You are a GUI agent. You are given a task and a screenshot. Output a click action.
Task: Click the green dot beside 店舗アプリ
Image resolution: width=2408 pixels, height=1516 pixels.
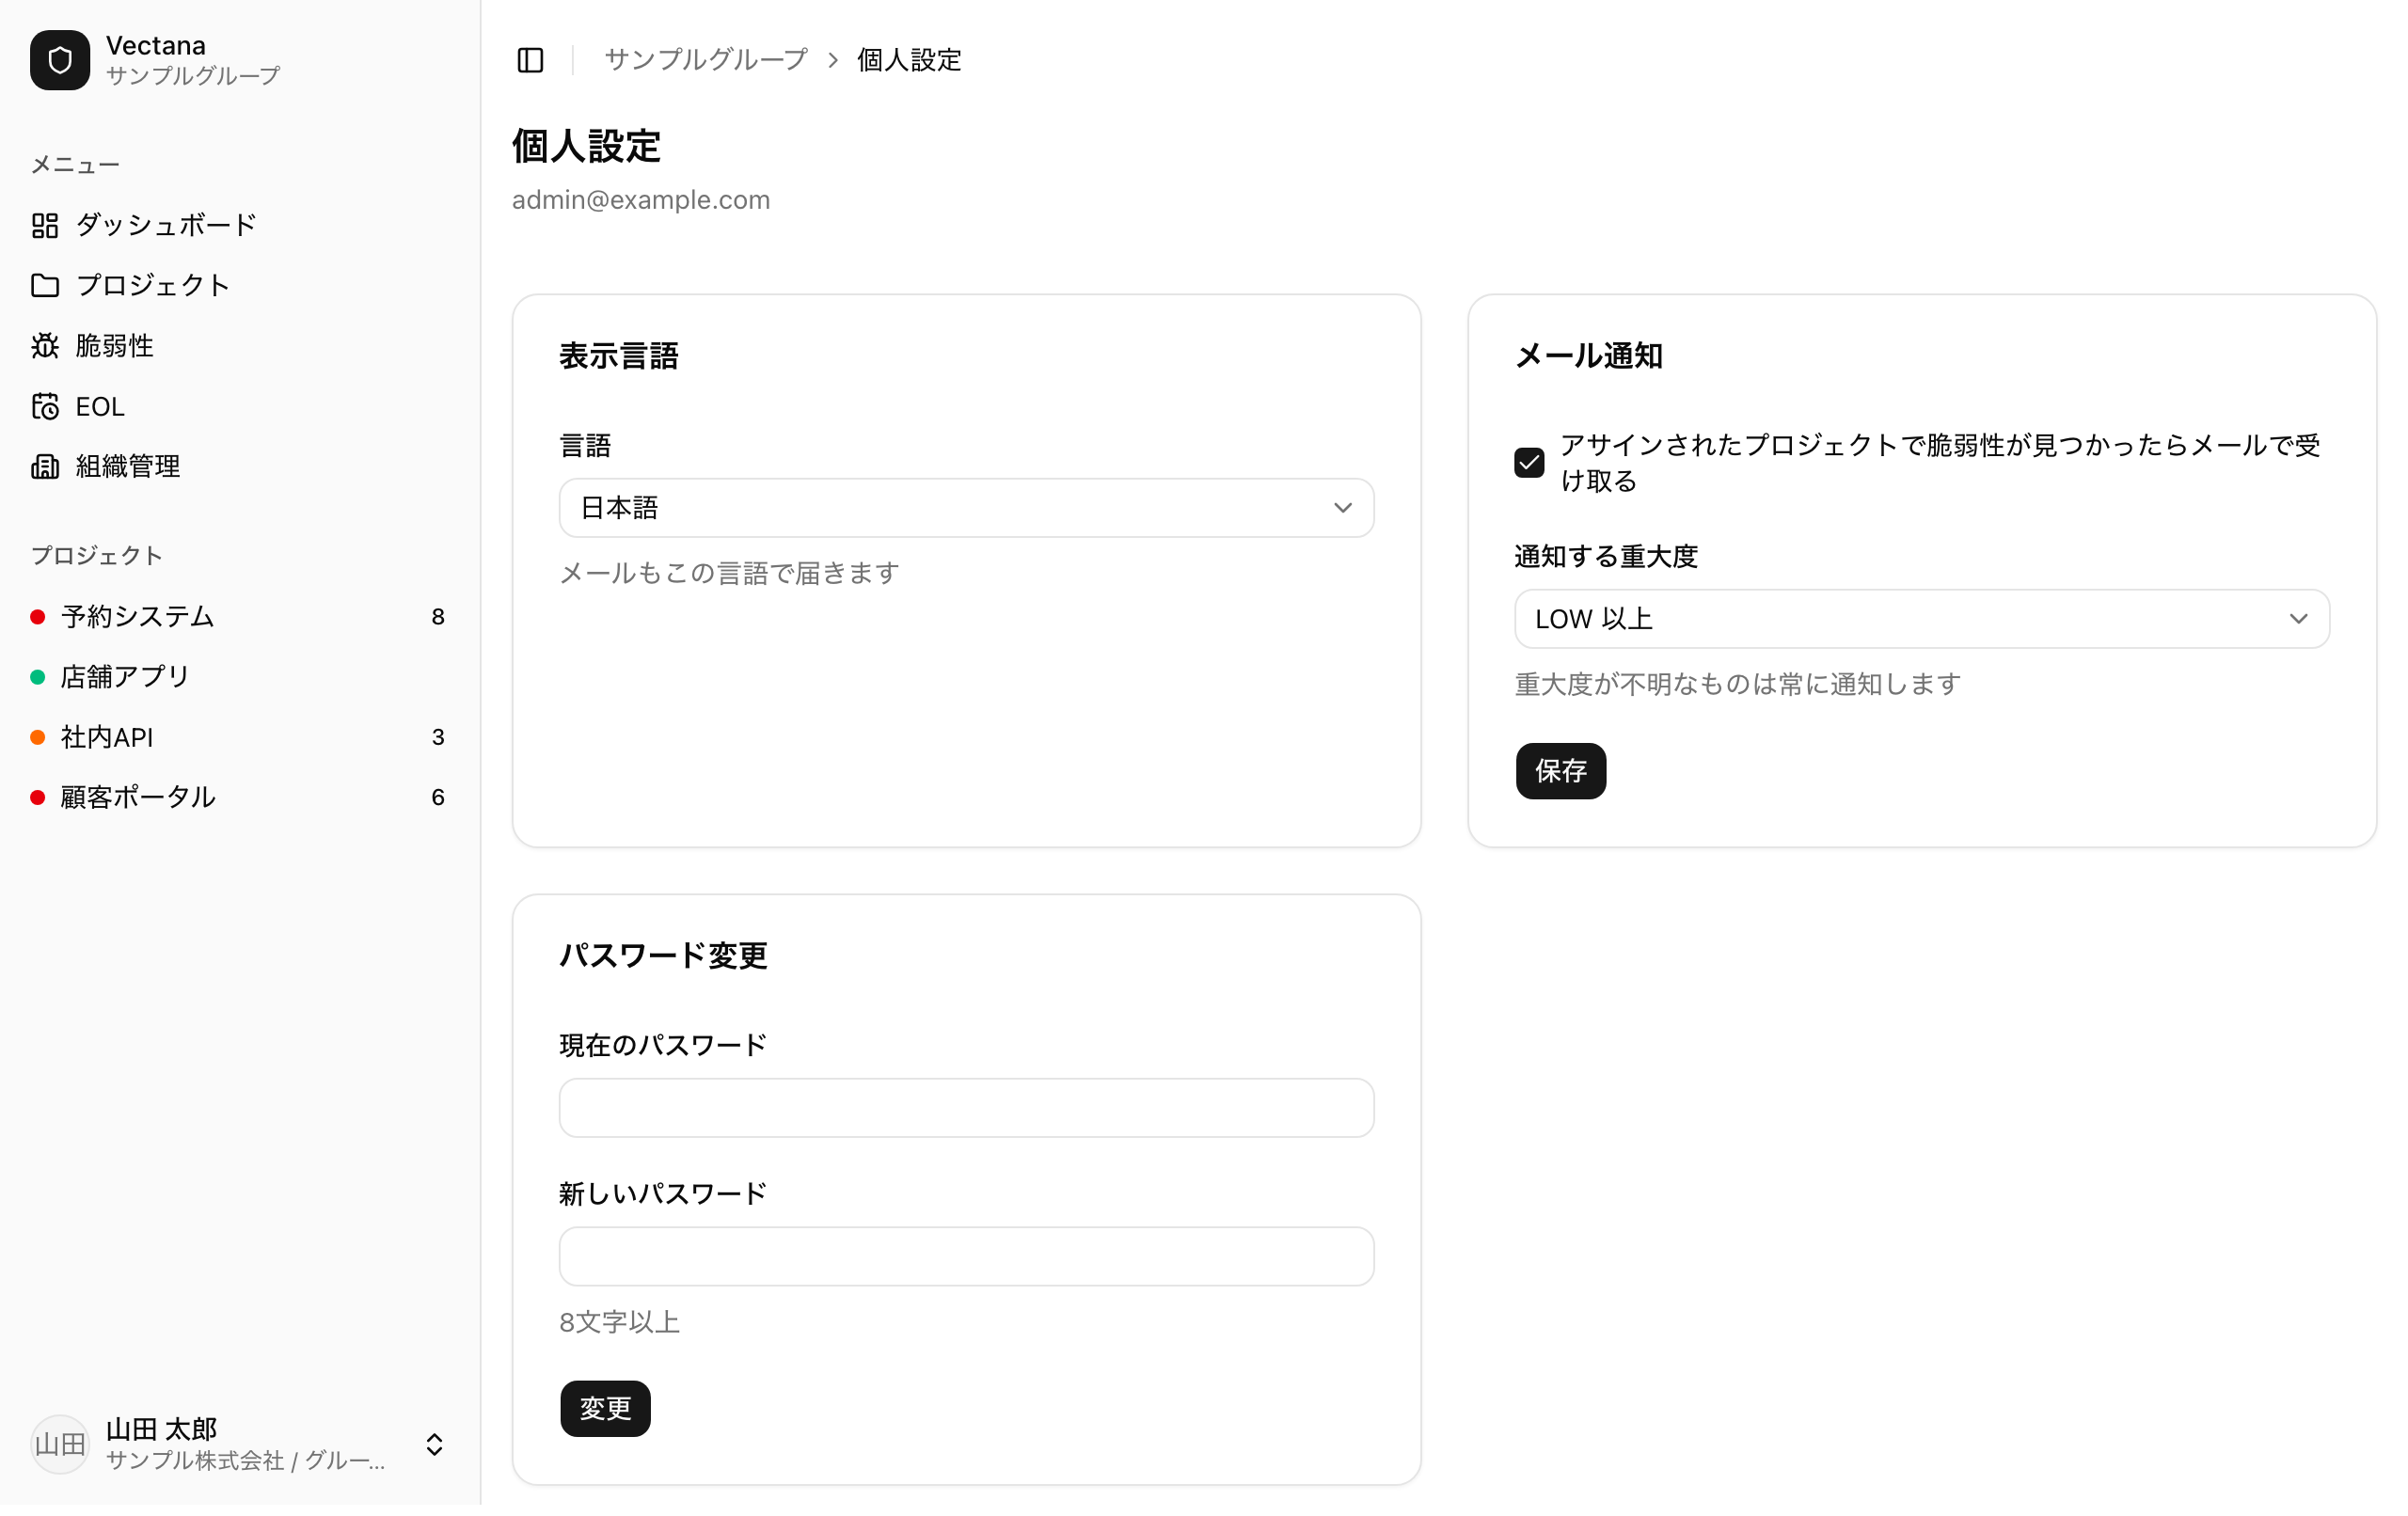click(38, 677)
